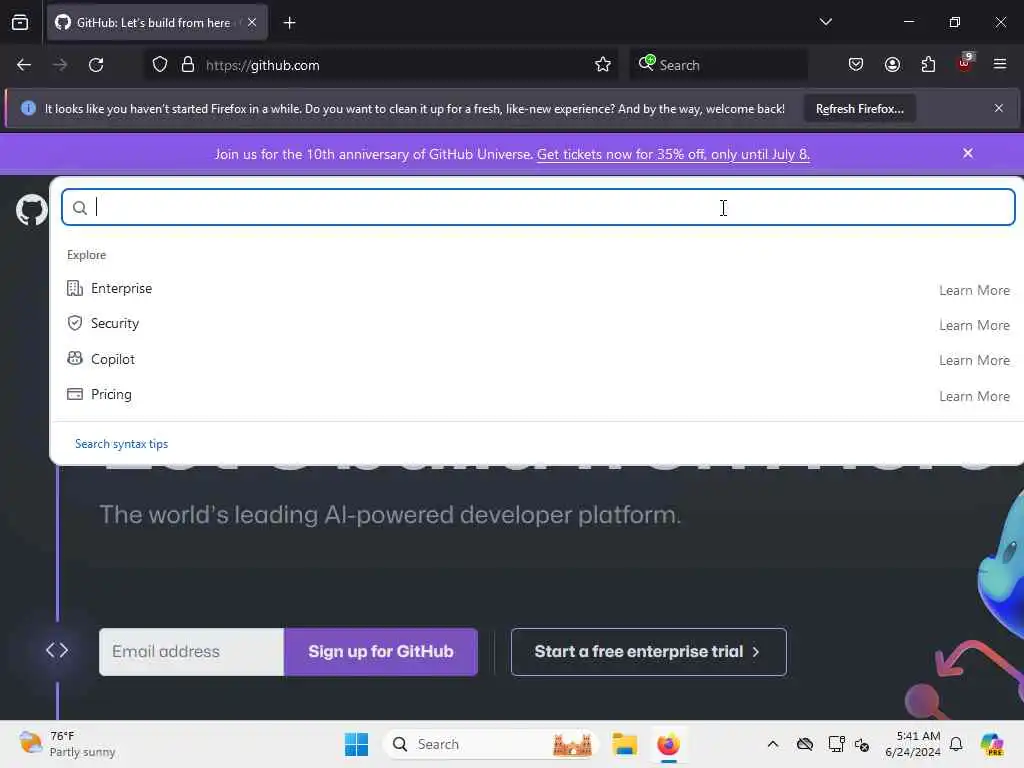Viewport: 1024px width, 768px height.
Task: Open the Copilot preview taskbar icon
Action: tap(992, 744)
